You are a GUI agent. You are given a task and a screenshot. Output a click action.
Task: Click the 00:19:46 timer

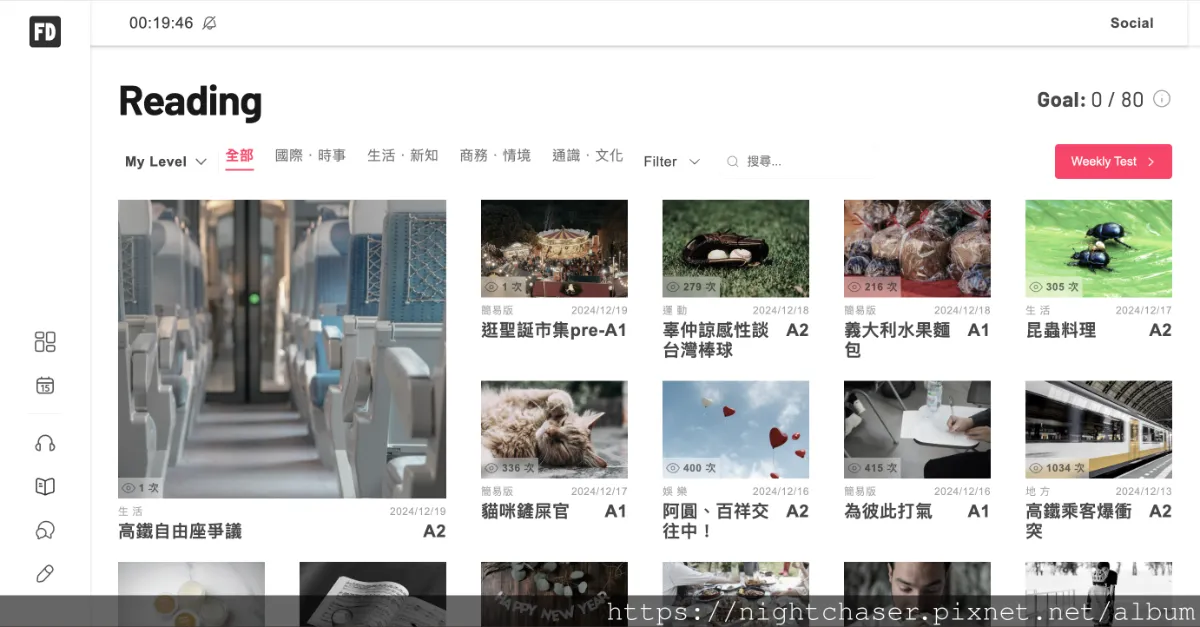point(161,23)
